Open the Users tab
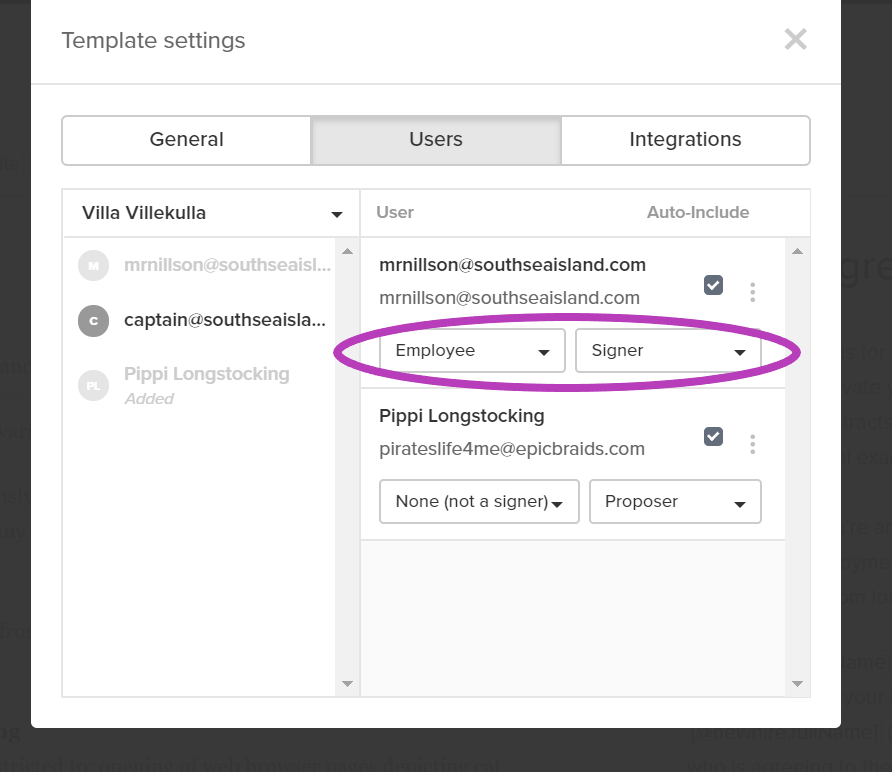Image resolution: width=892 pixels, height=772 pixels. (436, 140)
